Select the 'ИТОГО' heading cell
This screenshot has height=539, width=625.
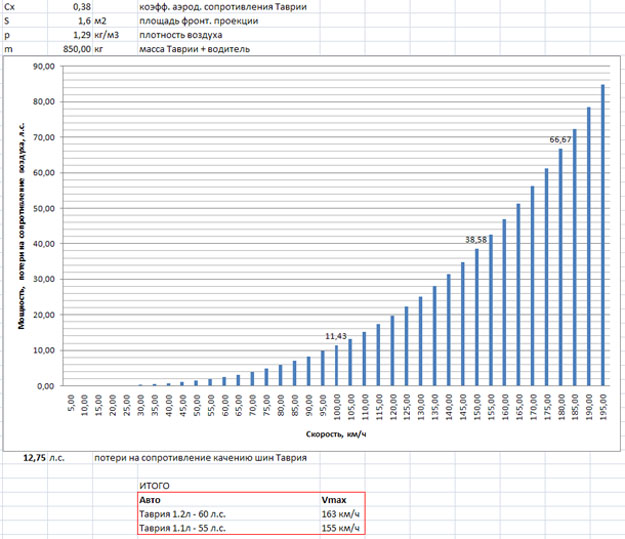(x=155, y=484)
